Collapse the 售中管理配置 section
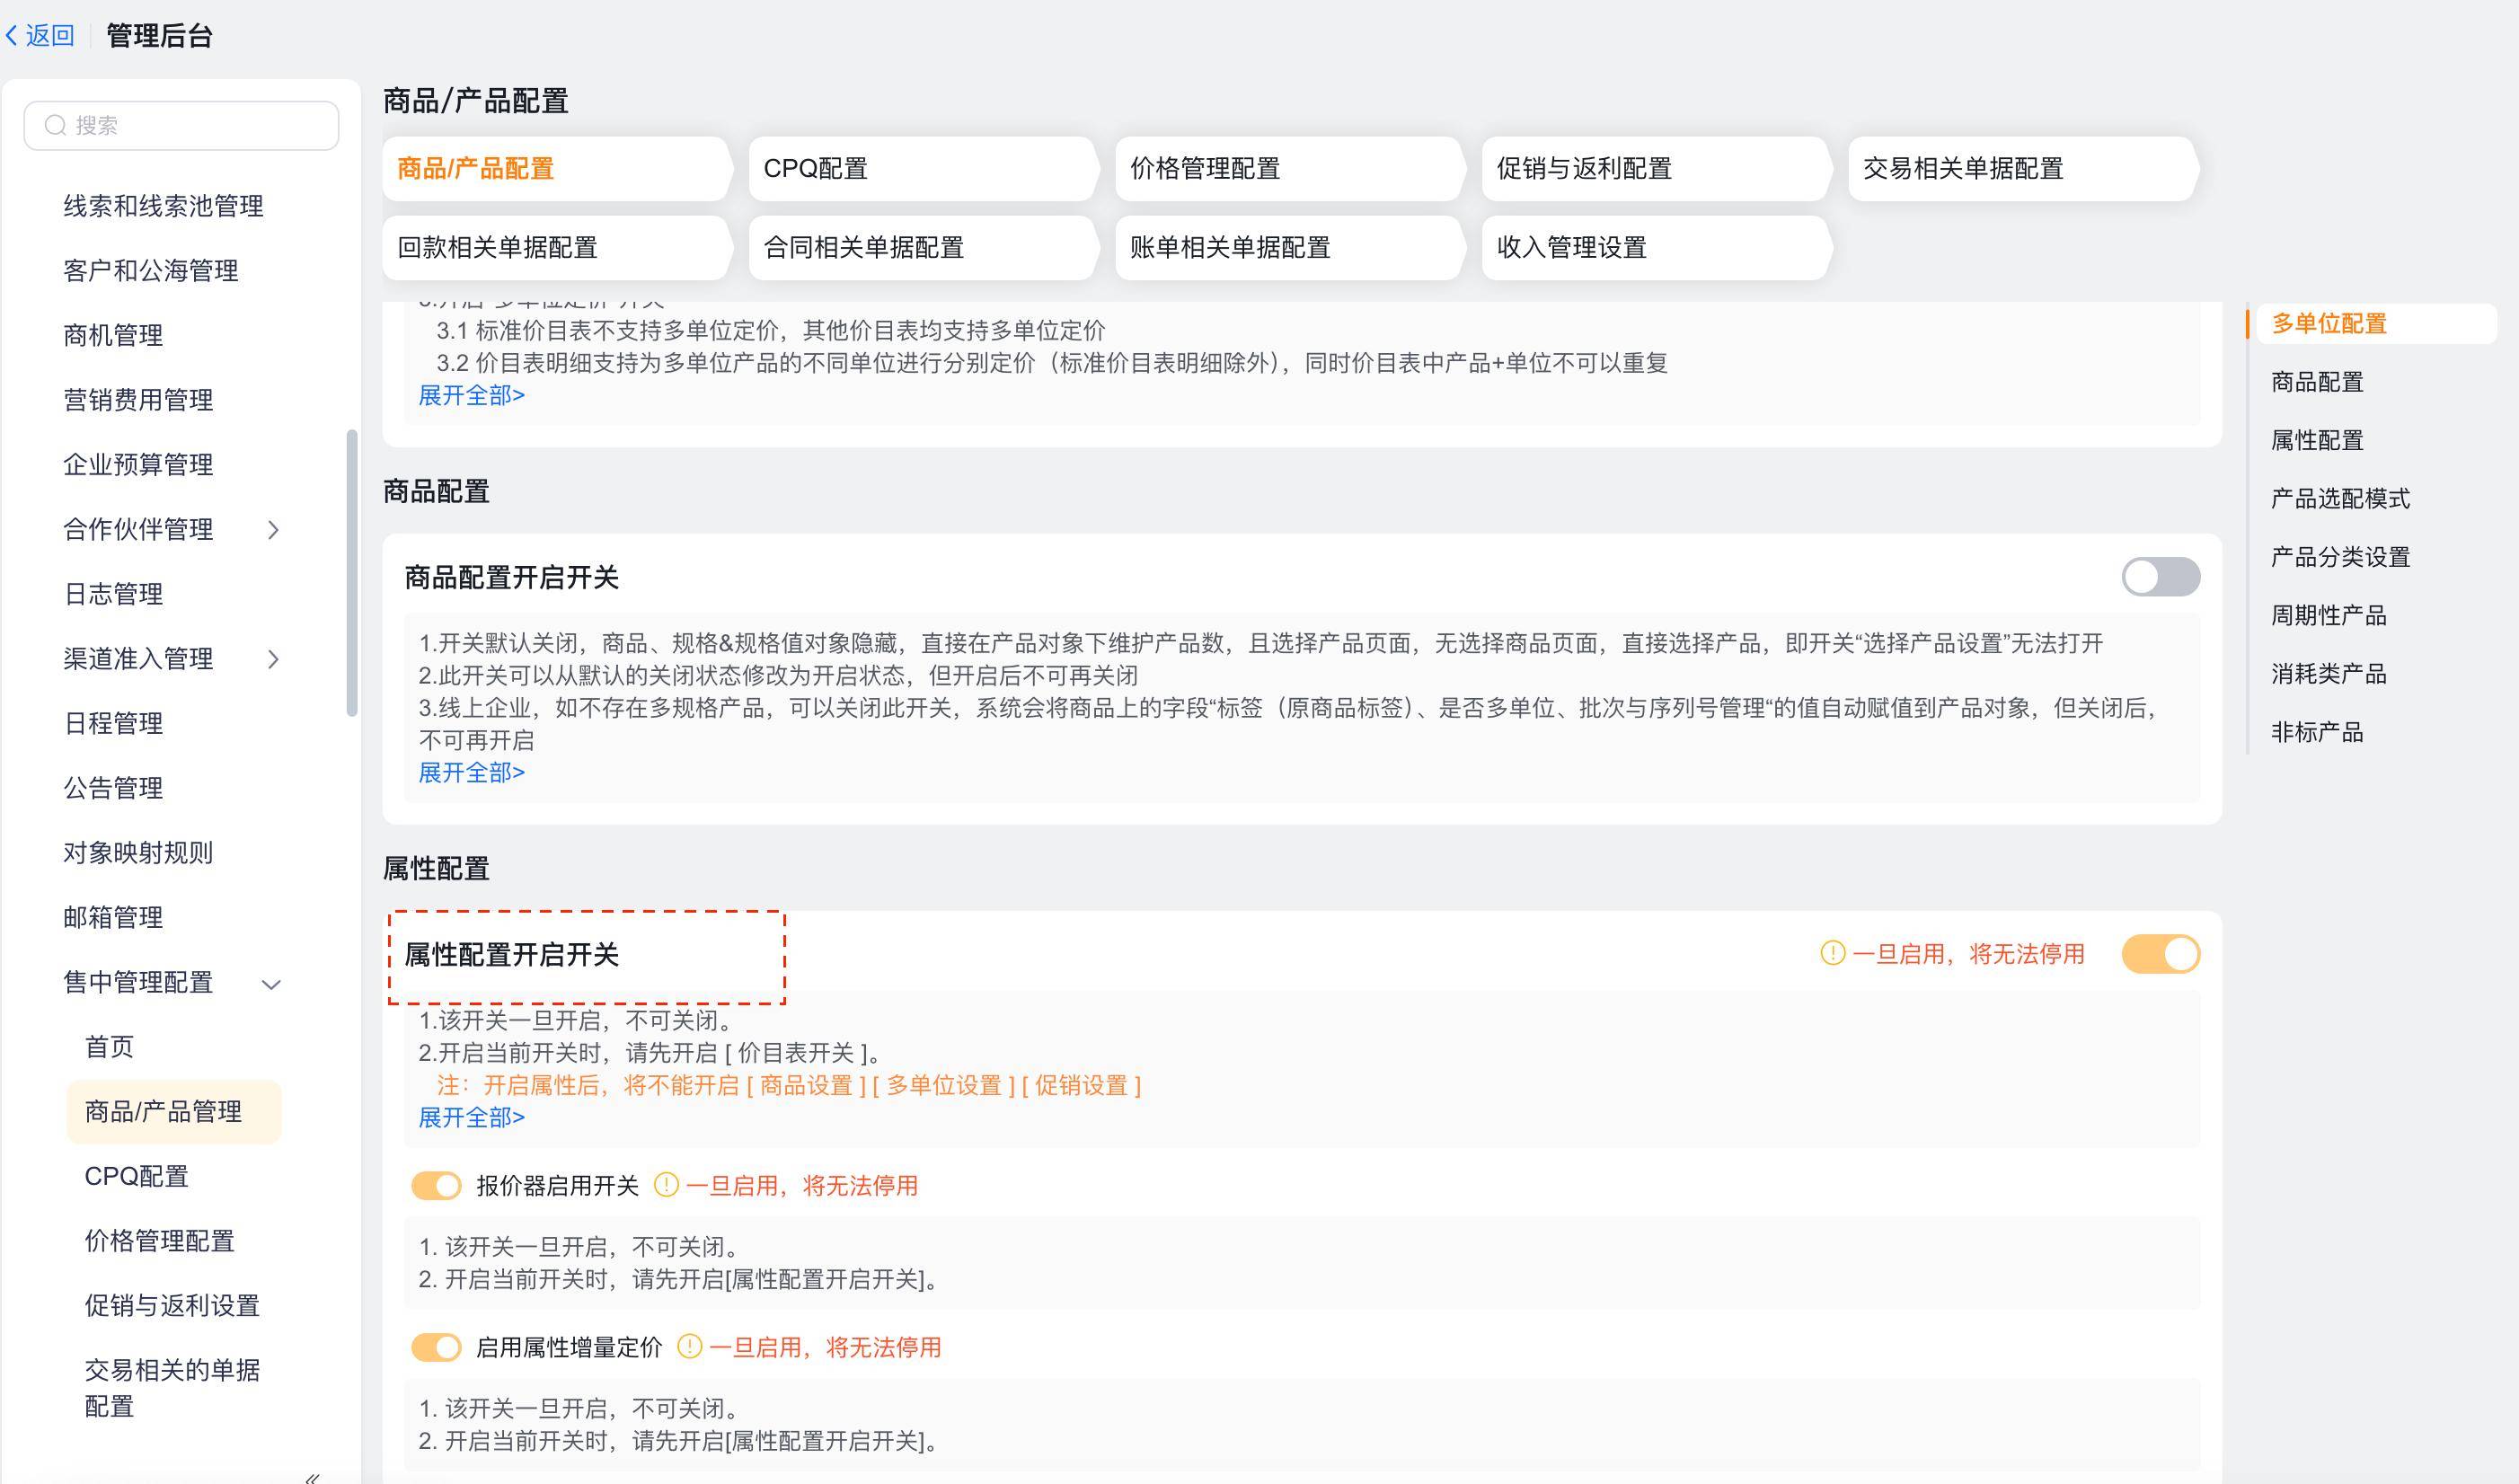This screenshot has height=1484, width=2519. click(271, 984)
